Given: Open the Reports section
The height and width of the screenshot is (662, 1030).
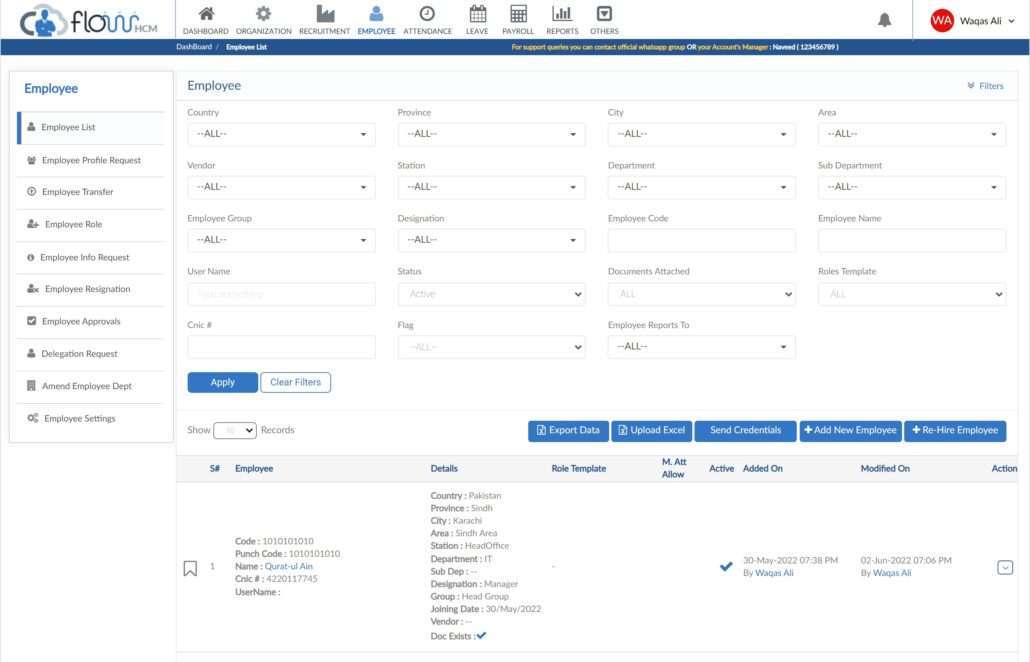Looking at the screenshot, I should [561, 18].
